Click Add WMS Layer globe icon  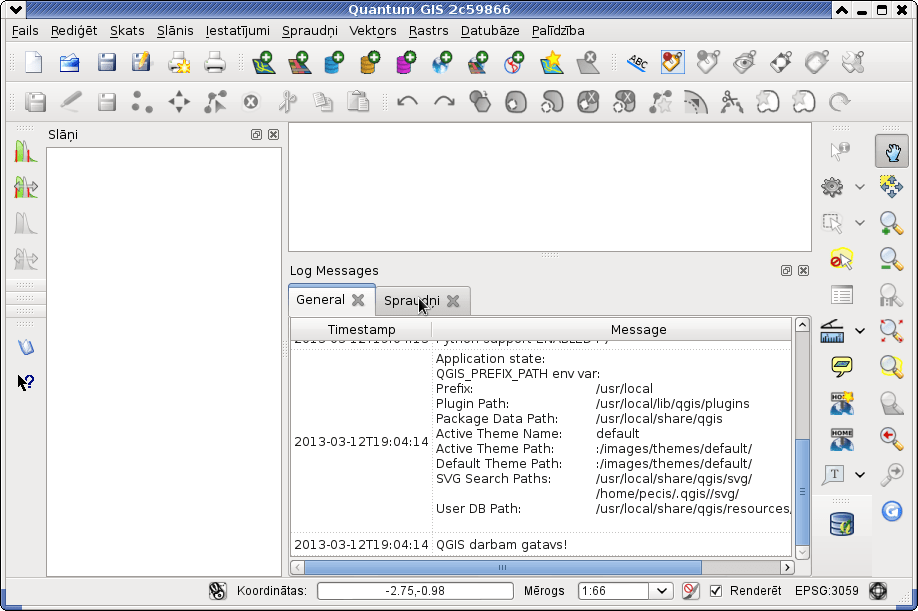(442, 62)
